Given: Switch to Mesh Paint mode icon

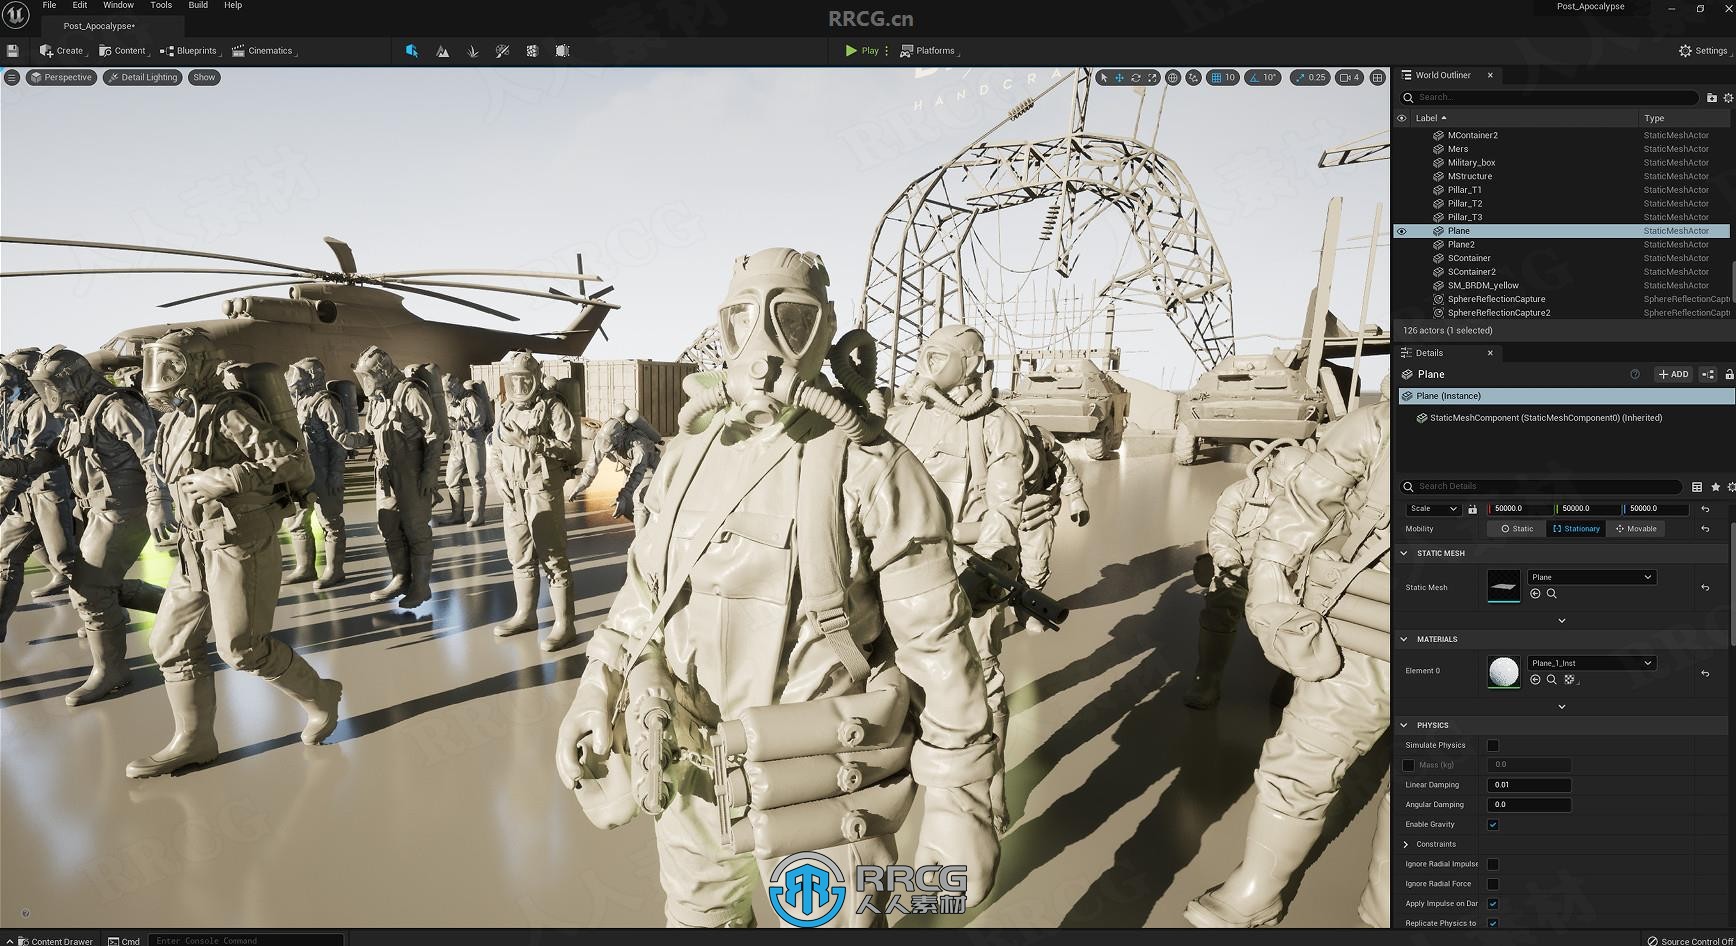Looking at the screenshot, I should (x=502, y=51).
